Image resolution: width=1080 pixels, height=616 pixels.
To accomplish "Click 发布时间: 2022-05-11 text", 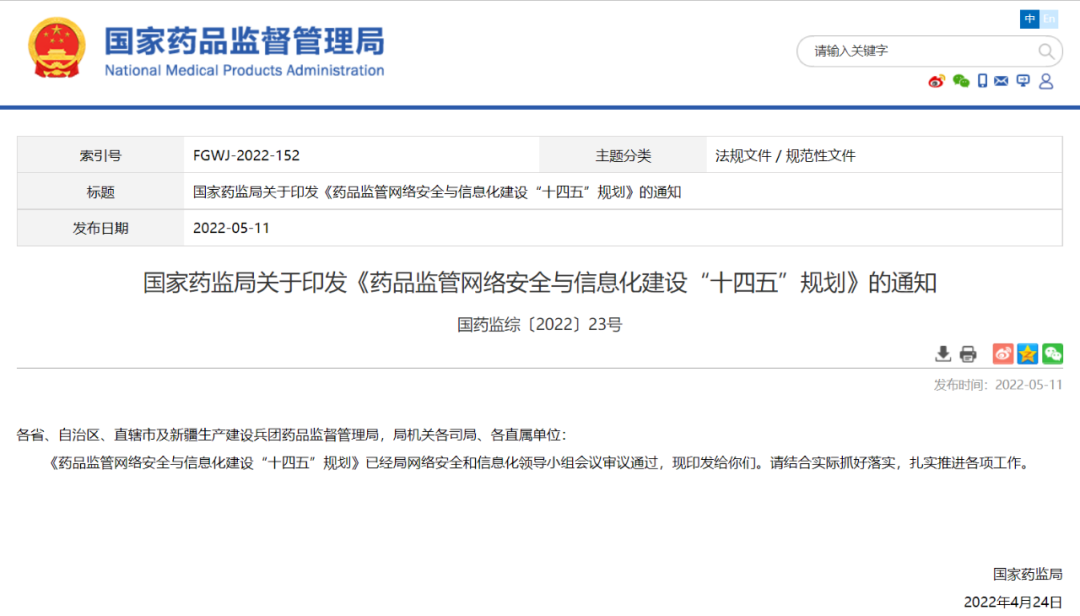I will coord(998,384).
